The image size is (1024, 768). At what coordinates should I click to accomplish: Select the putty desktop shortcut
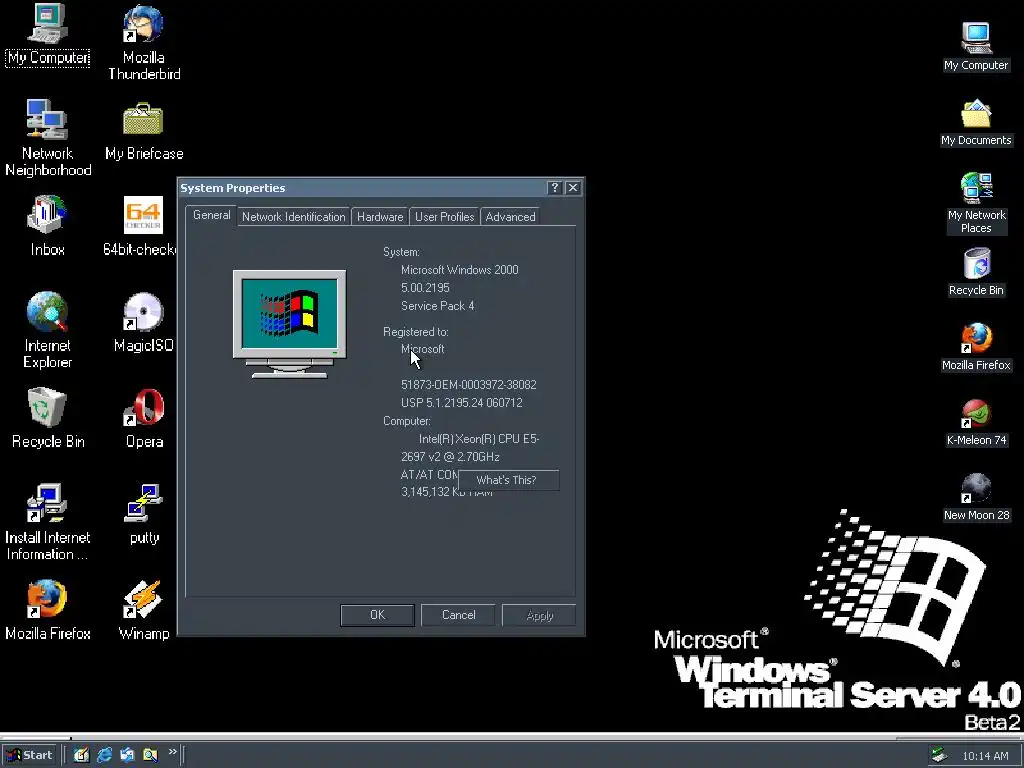click(144, 514)
